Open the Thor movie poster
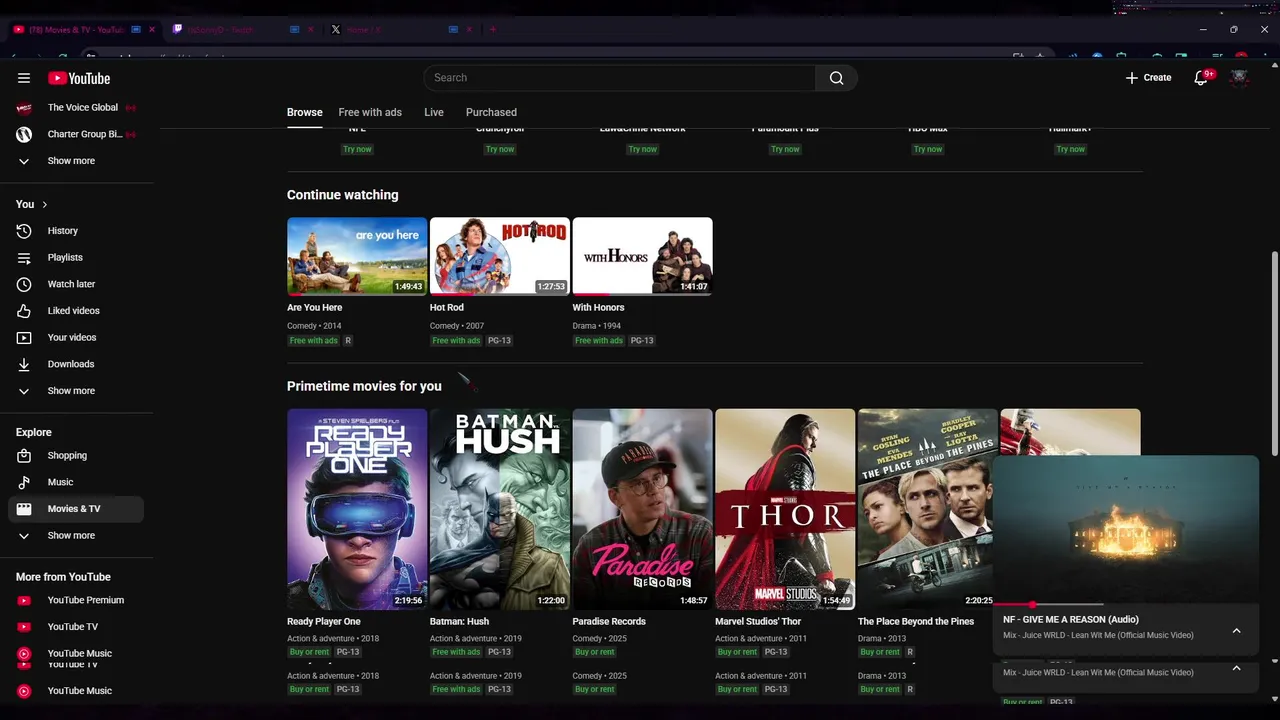Viewport: 1280px width, 720px height. click(x=785, y=509)
